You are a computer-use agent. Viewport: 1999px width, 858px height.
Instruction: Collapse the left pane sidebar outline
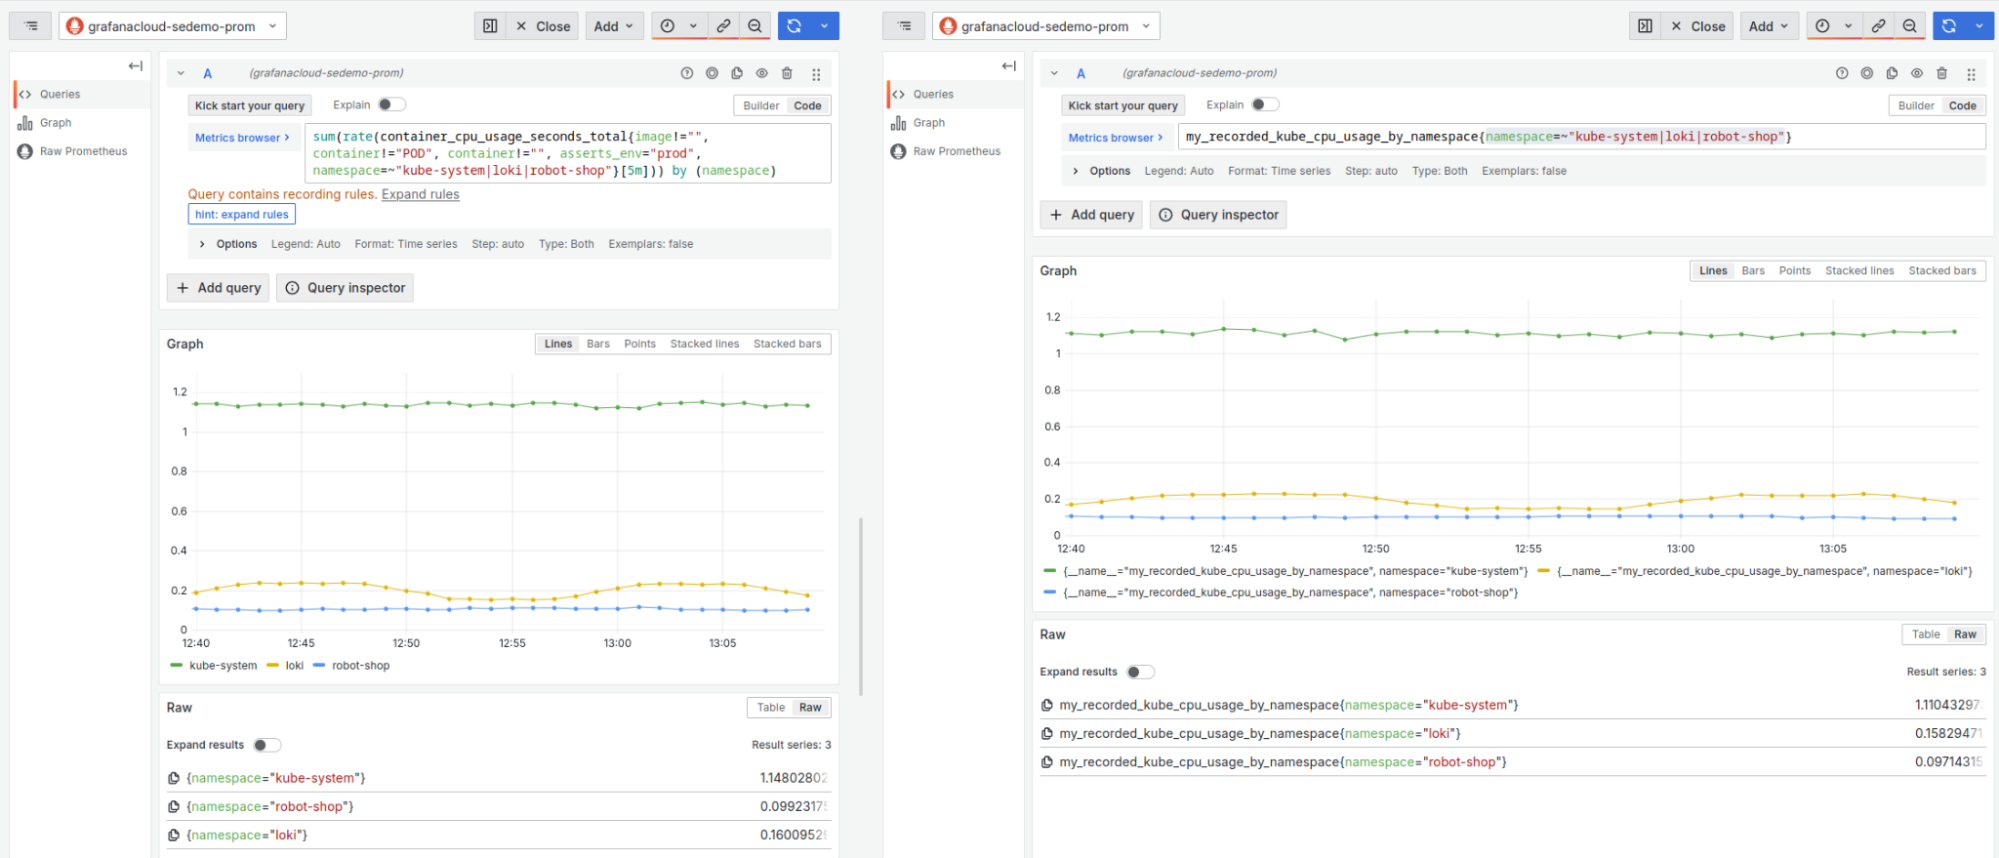coord(135,66)
